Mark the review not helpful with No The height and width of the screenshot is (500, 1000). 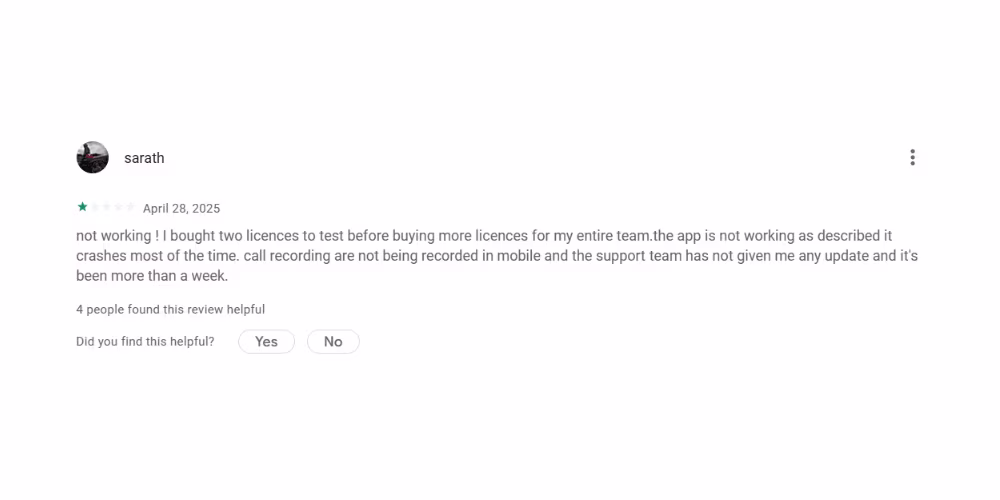(333, 342)
